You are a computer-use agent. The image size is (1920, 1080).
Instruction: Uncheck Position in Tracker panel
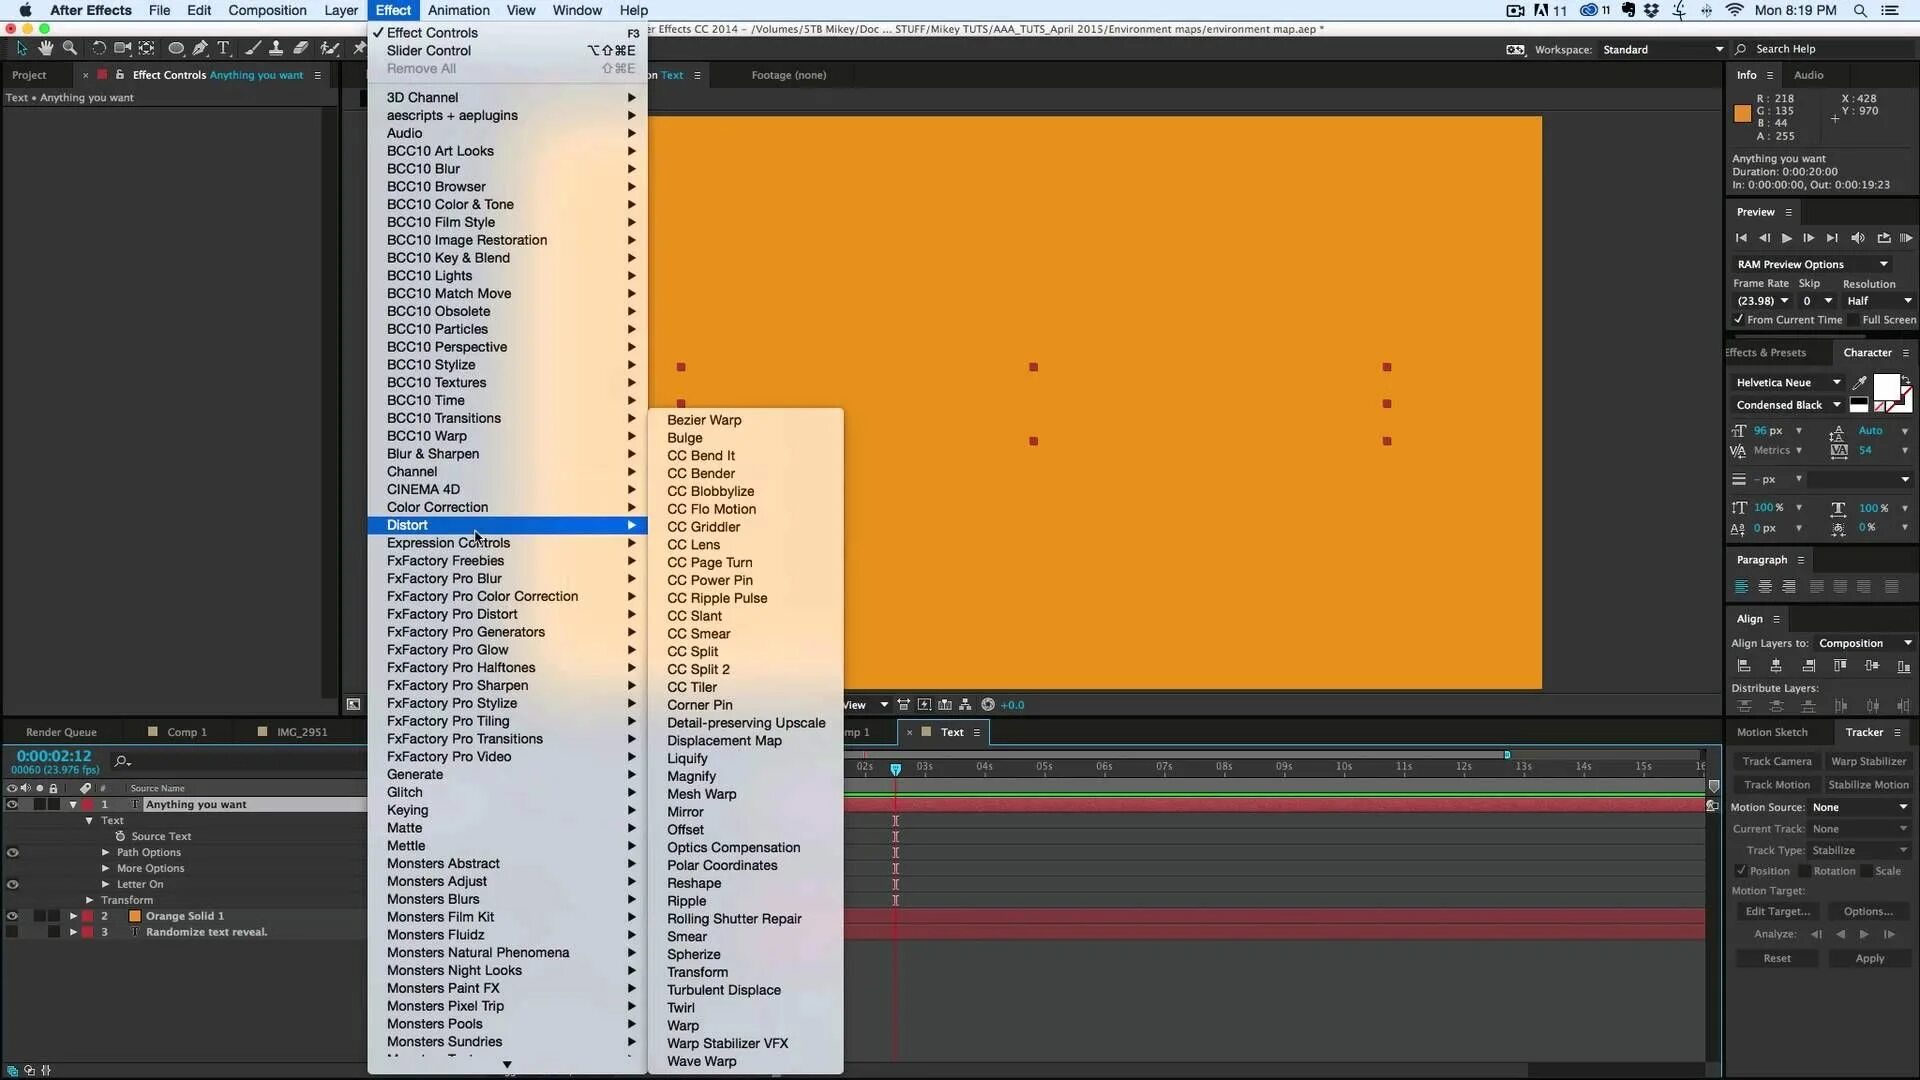point(1741,871)
